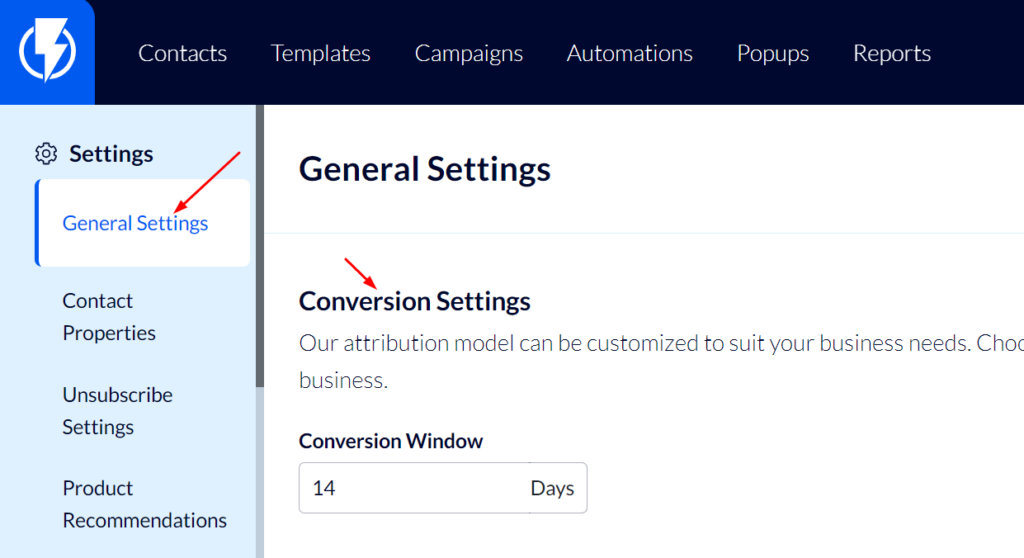Click the Settings gear icon
Viewport: 1024px width, 558px height.
tap(46, 154)
